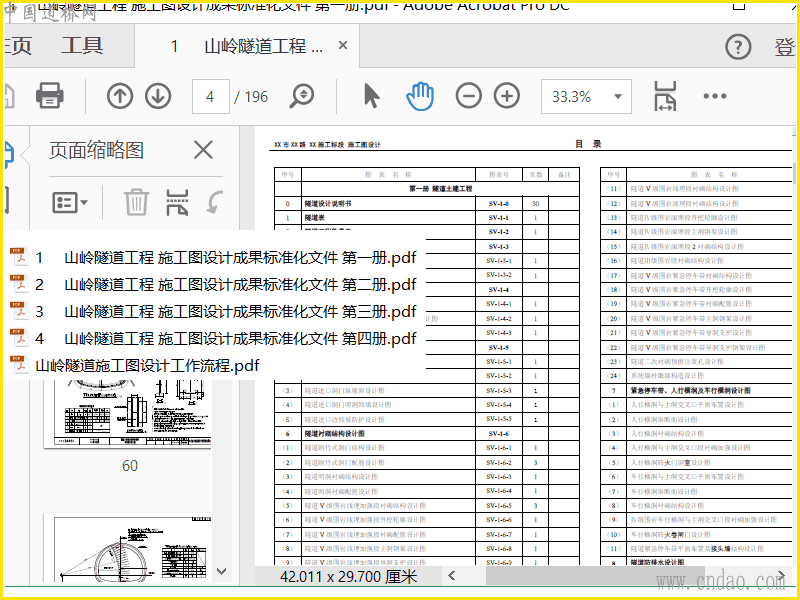Activate the hand pan tool
Screen dimensions: 800x600
420,96
